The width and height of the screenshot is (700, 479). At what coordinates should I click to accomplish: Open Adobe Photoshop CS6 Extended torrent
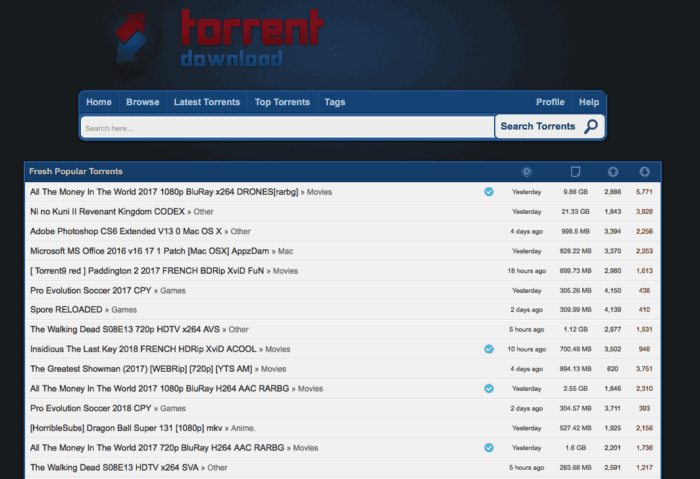tap(126, 231)
